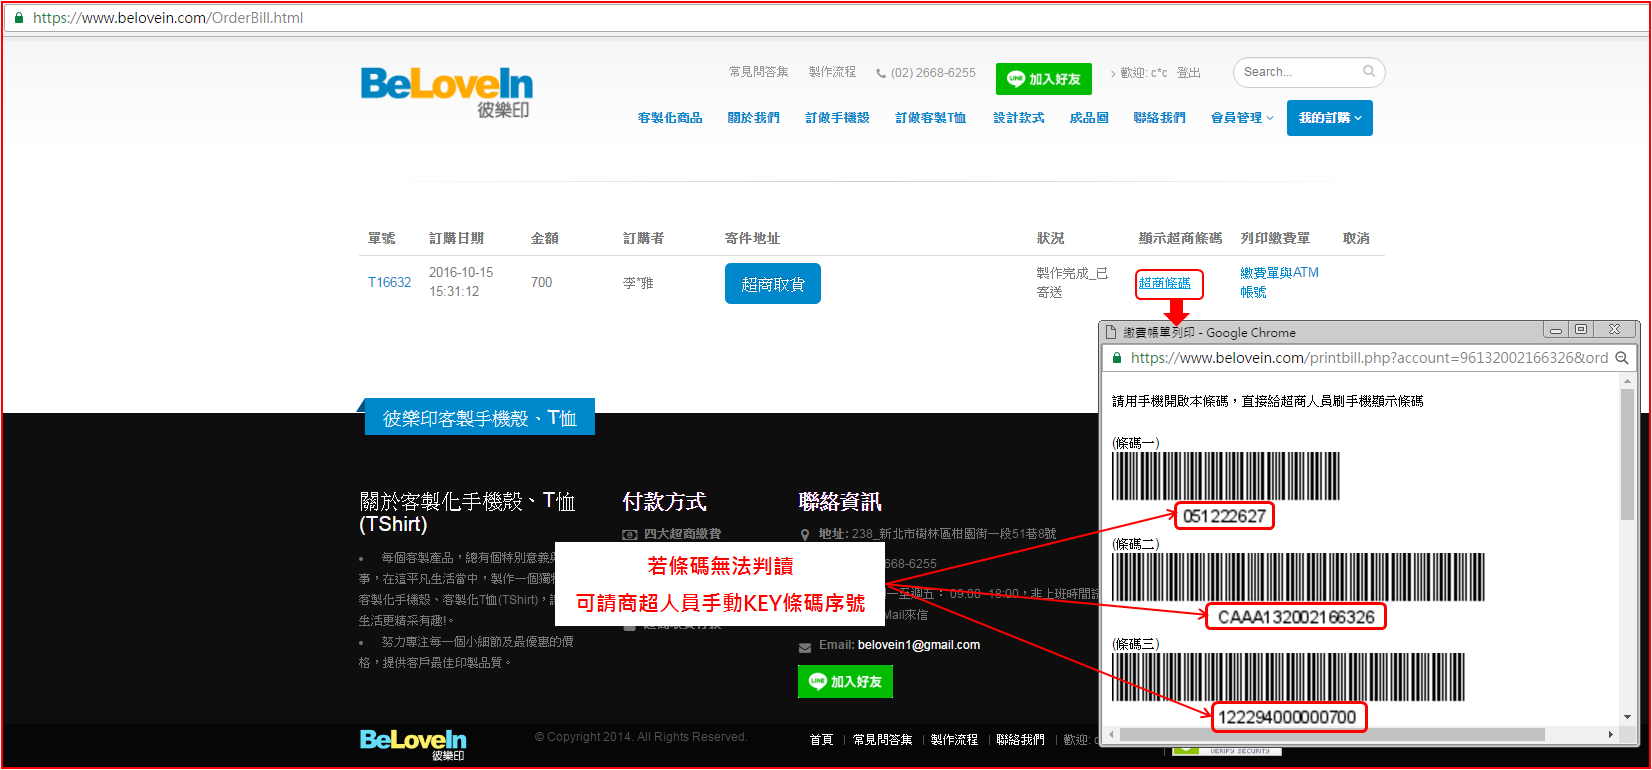The height and width of the screenshot is (770, 1652).
Task: Click the 聯絡資訊 footer heading
Action: (840, 501)
